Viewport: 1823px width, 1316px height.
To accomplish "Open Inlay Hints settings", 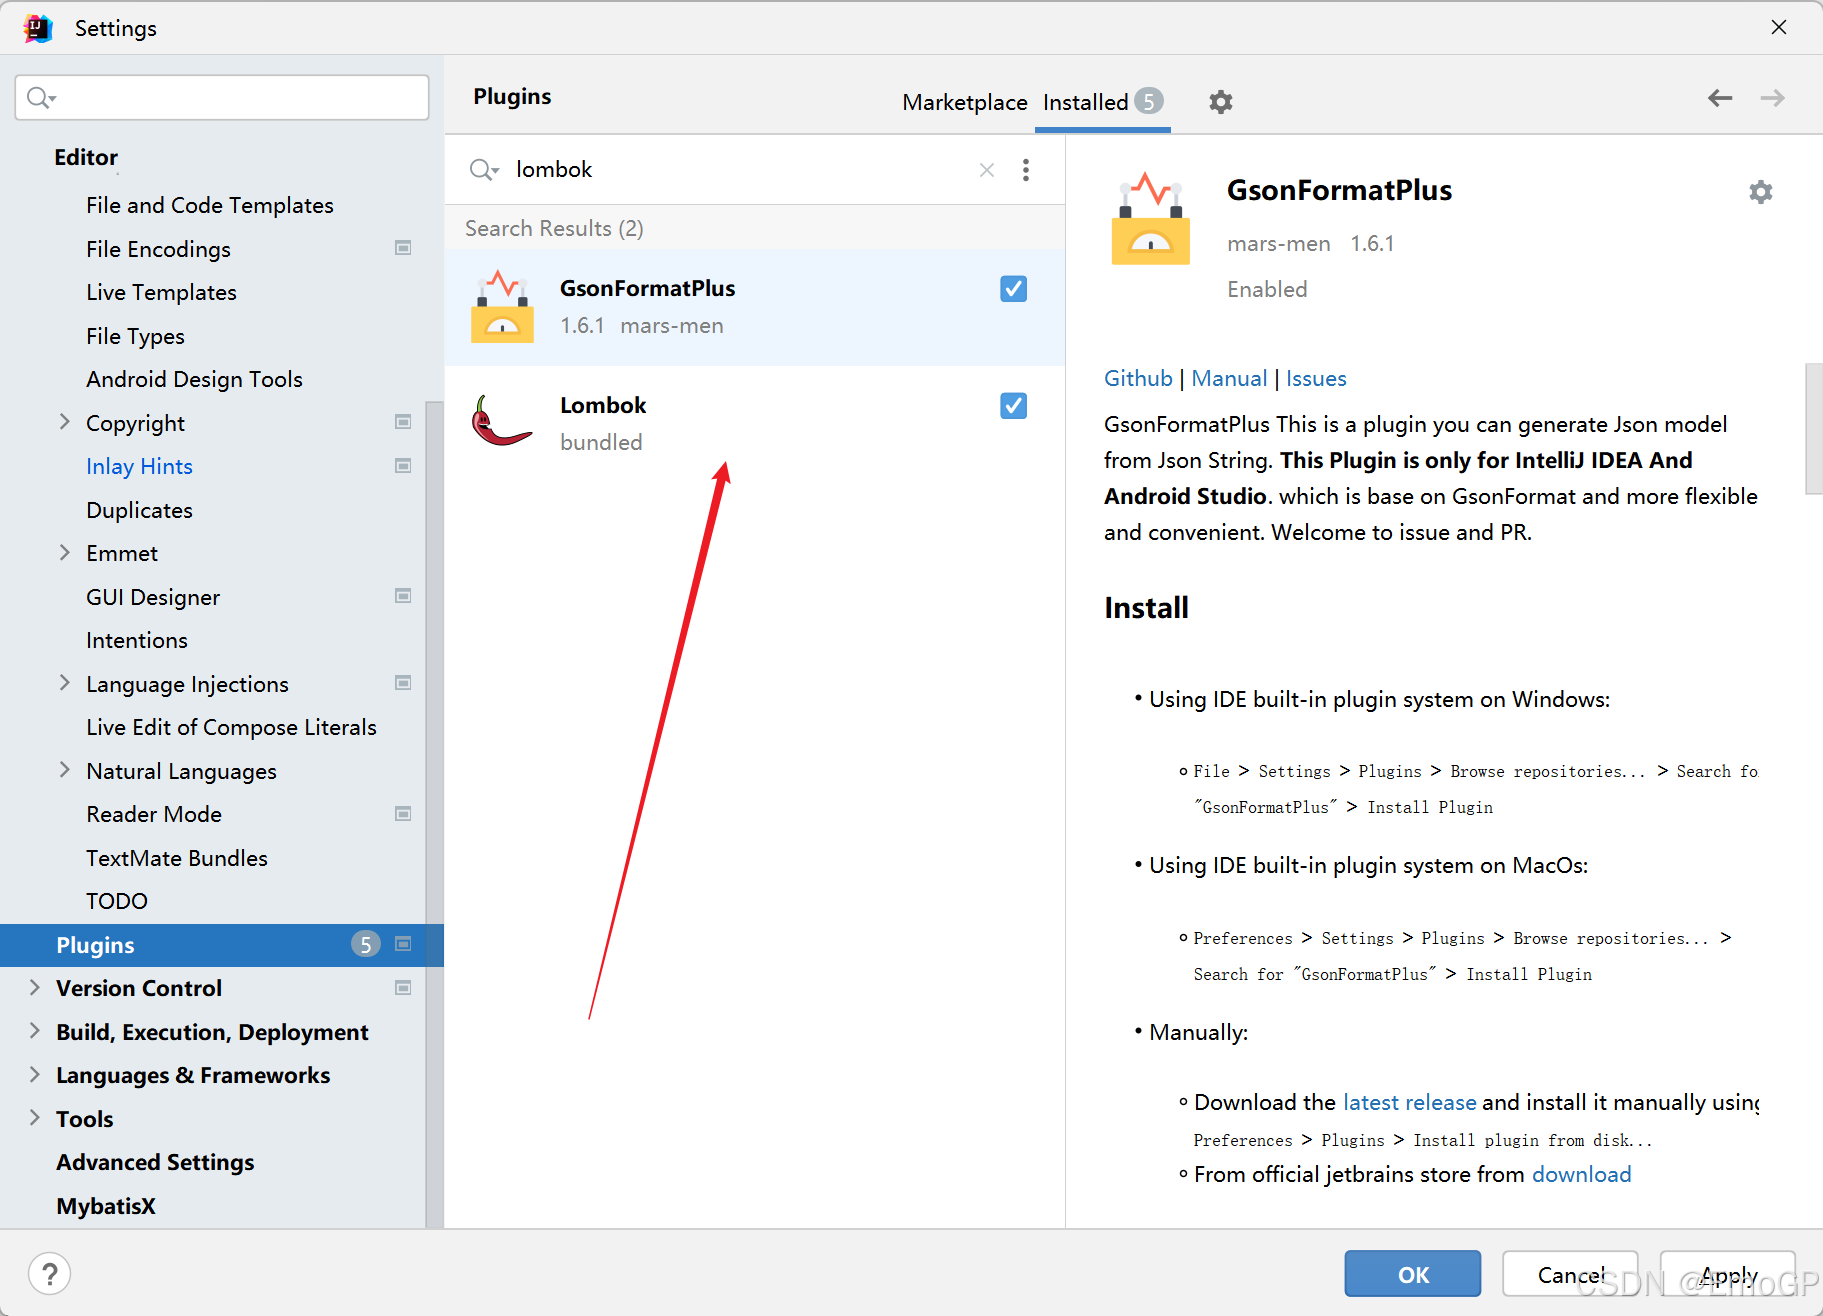I will pos(139,466).
